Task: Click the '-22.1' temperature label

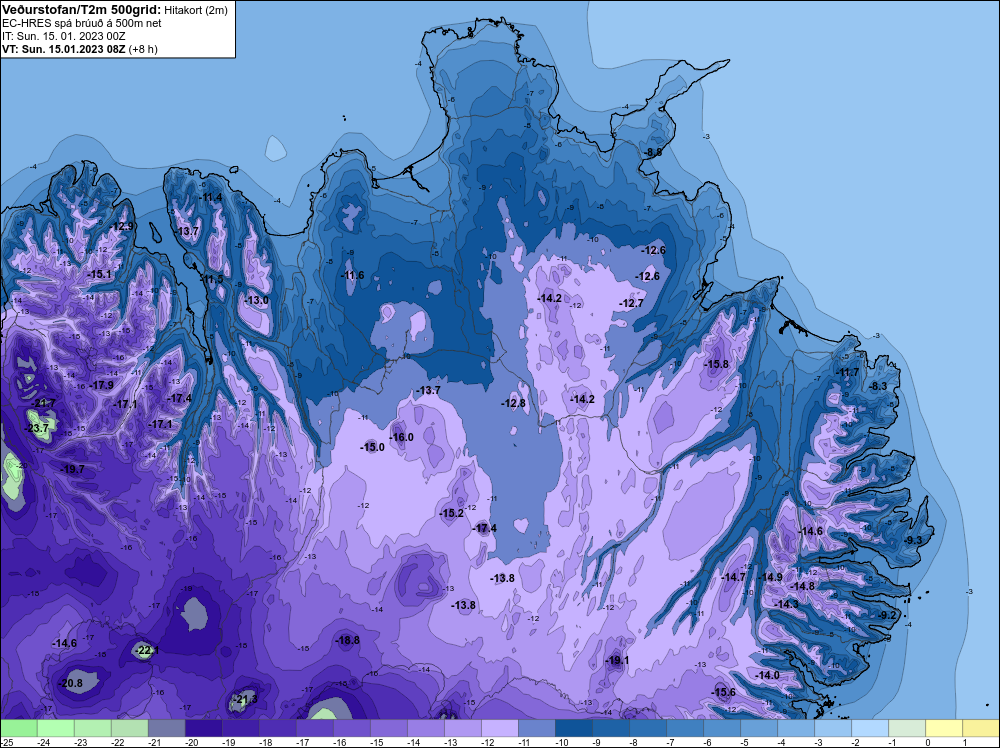Action: [147, 650]
